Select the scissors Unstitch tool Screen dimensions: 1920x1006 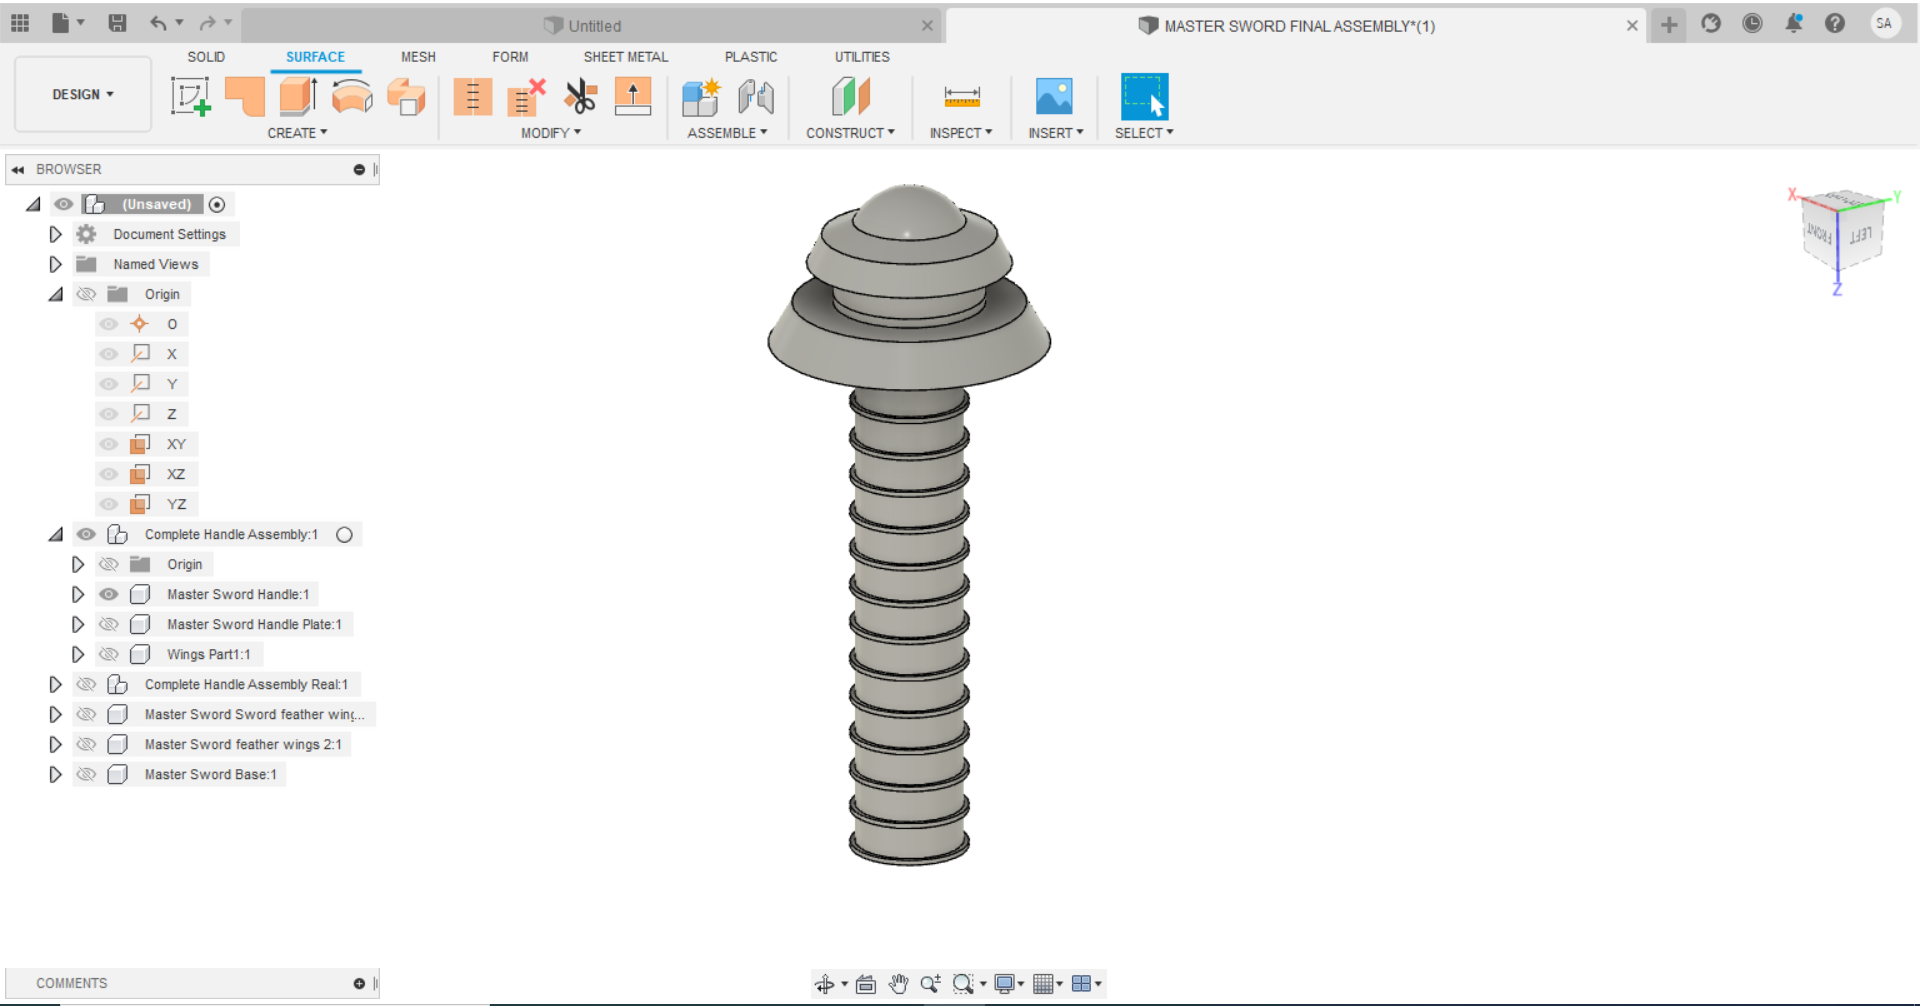580,97
